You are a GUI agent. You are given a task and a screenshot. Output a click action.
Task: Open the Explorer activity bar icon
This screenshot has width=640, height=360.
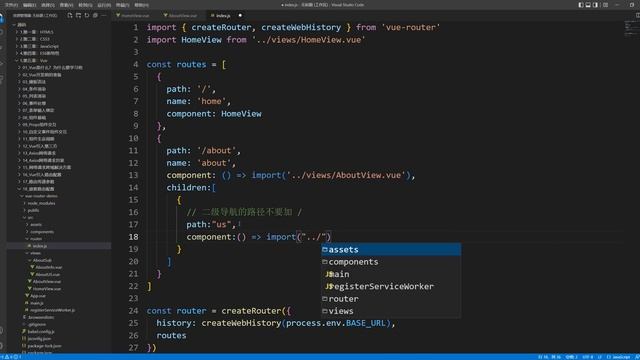pyautogui.click(x=2, y=18)
